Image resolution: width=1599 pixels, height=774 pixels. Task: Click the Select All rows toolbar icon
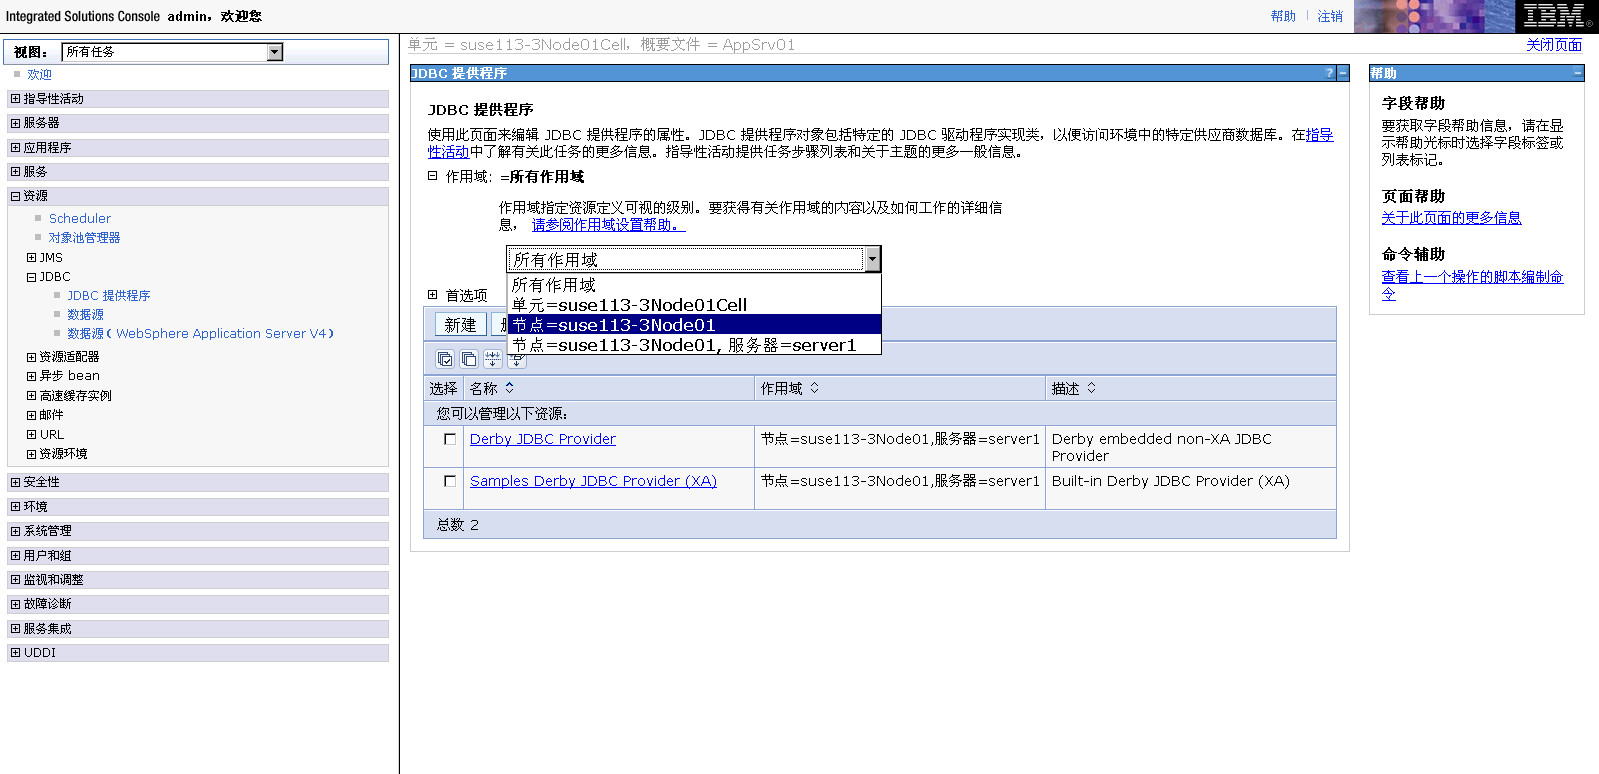pos(445,359)
